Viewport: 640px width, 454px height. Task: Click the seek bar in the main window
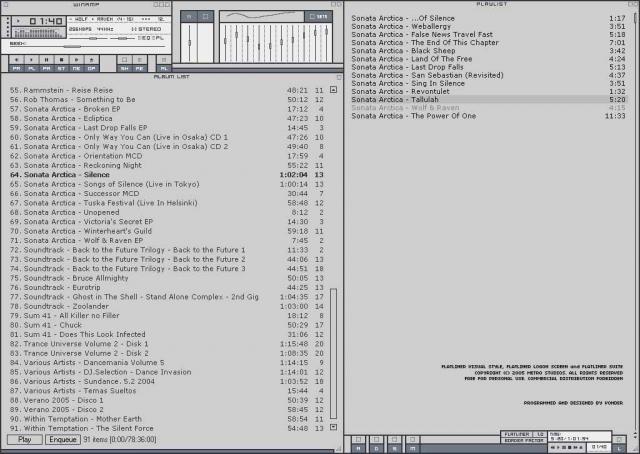pos(87,46)
